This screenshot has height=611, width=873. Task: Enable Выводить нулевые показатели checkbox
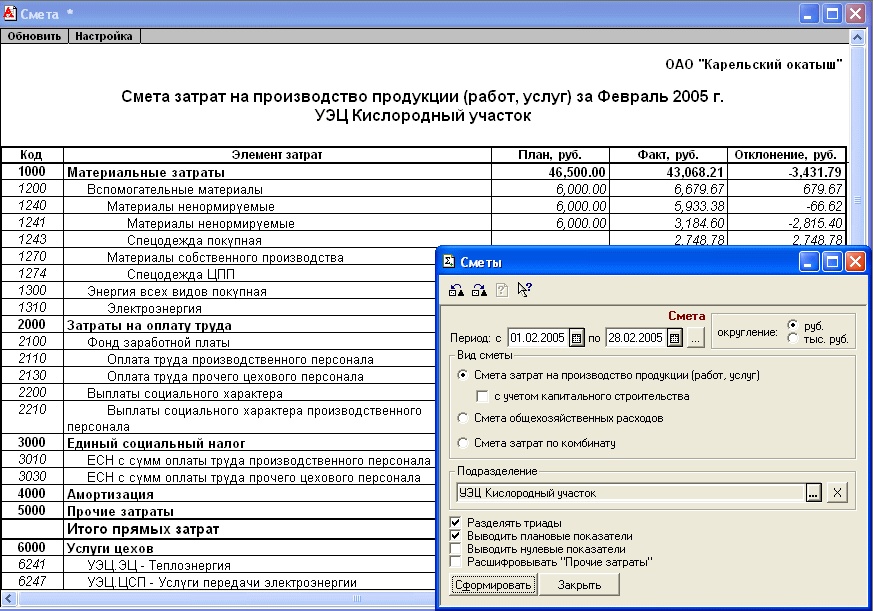tap(457, 549)
